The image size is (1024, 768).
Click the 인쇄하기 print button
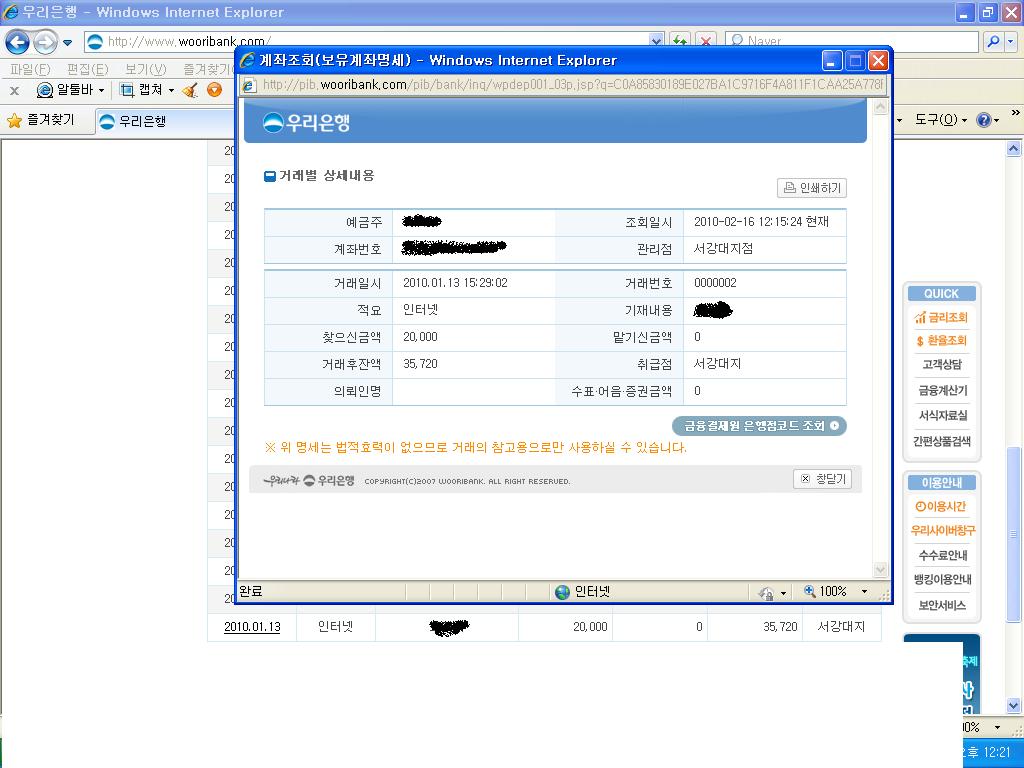(x=812, y=188)
